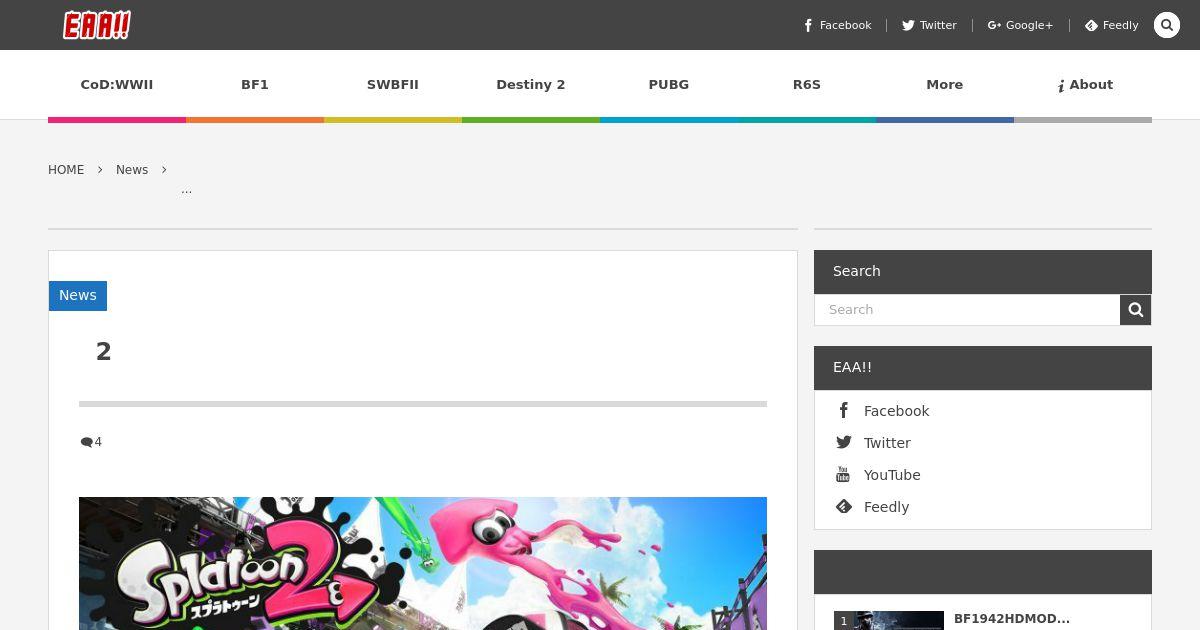Click the blue News category tag
The width and height of the screenshot is (1200, 630).
pyautogui.click(x=78, y=295)
